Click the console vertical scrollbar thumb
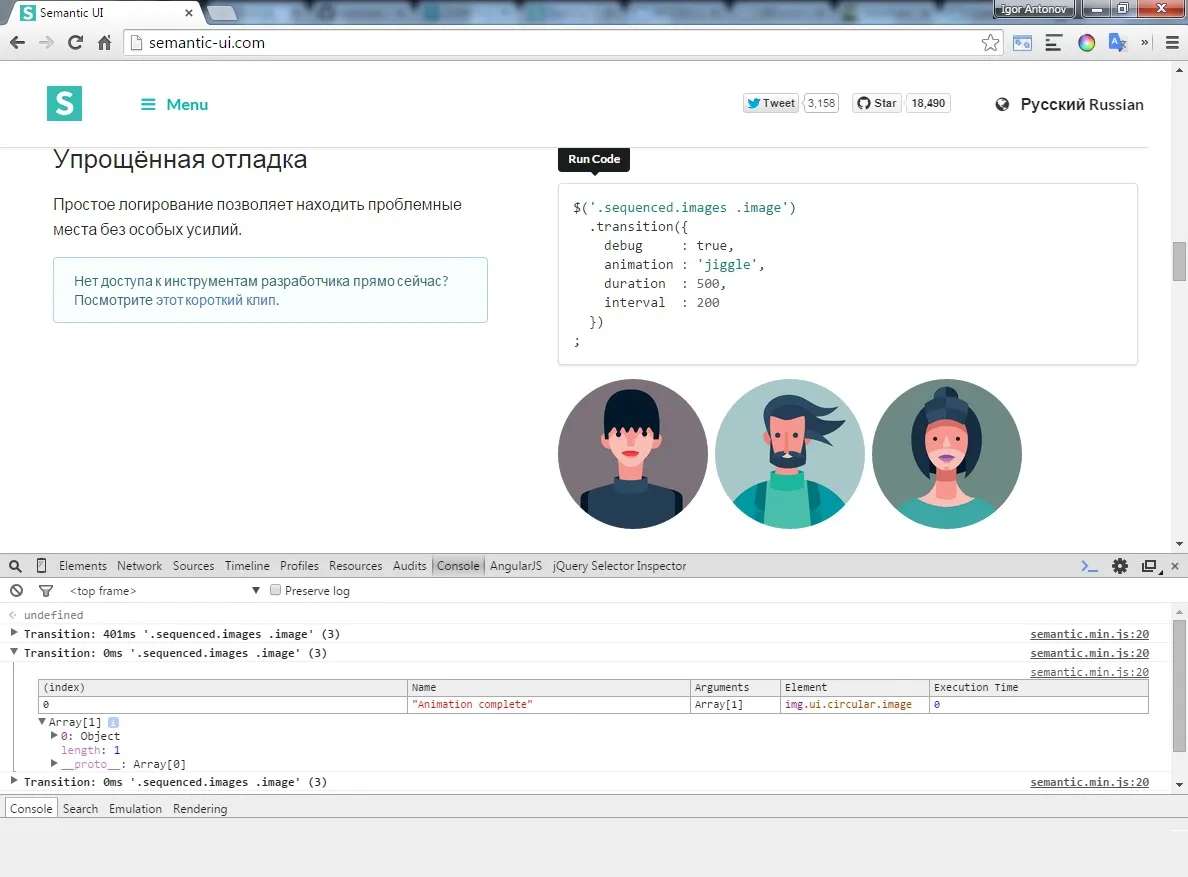 pyautogui.click(x=1179, y=686)
